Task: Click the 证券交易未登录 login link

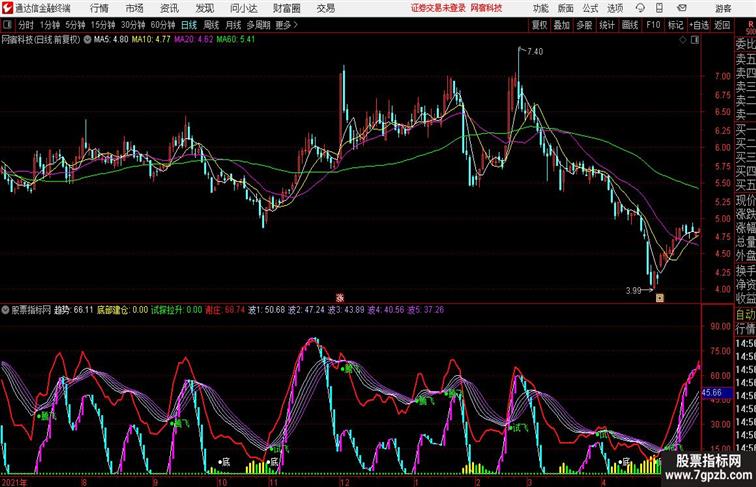Action: [438, 8]
